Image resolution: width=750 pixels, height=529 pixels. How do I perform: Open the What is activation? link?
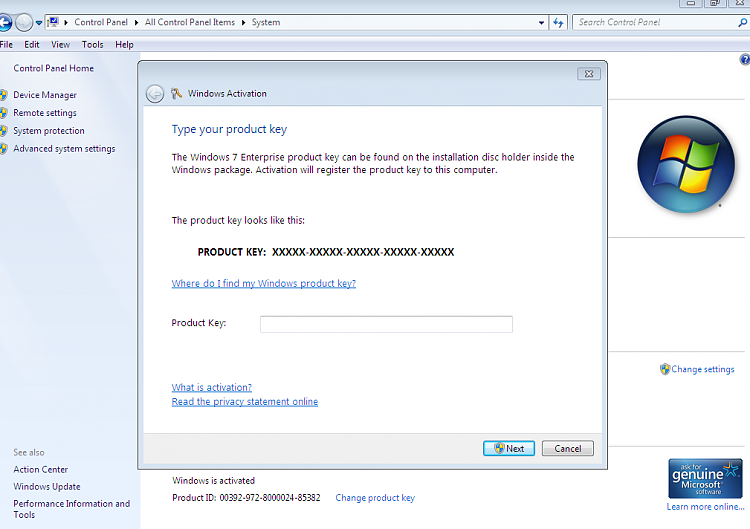211,387
